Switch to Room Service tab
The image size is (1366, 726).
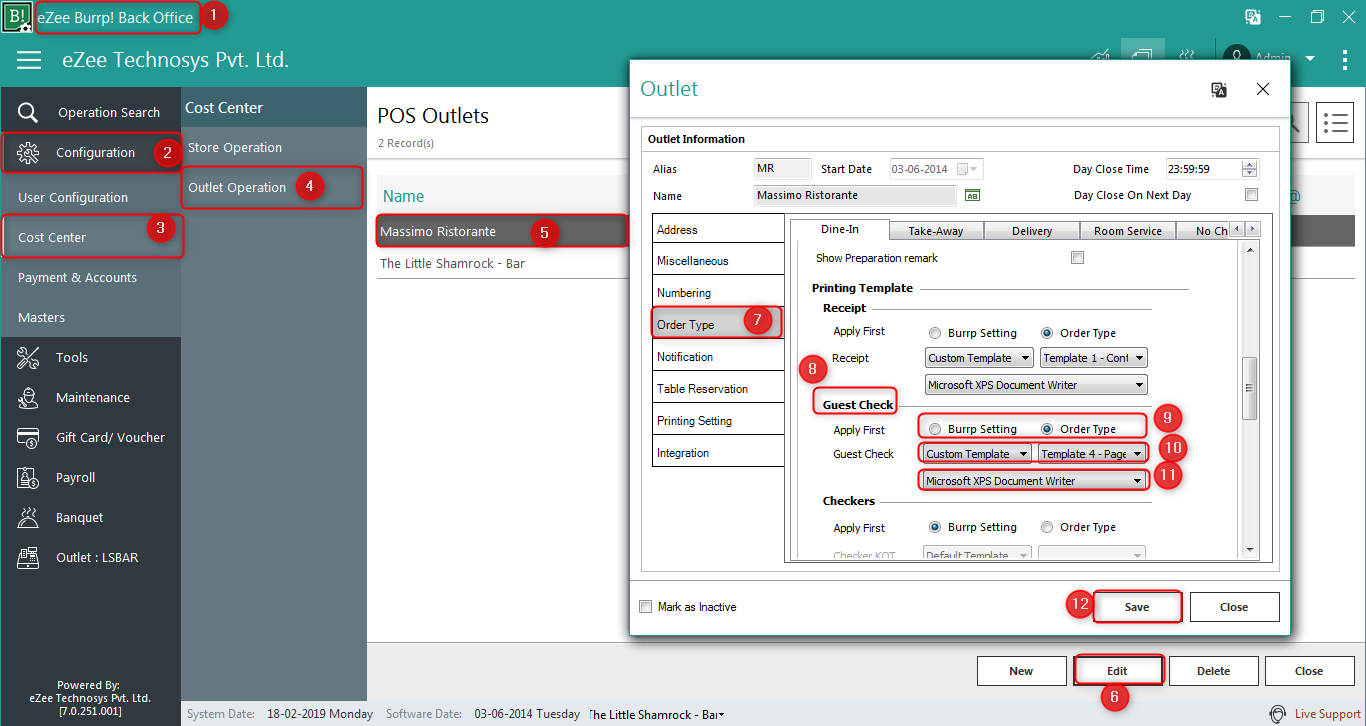pos(1128,231)
